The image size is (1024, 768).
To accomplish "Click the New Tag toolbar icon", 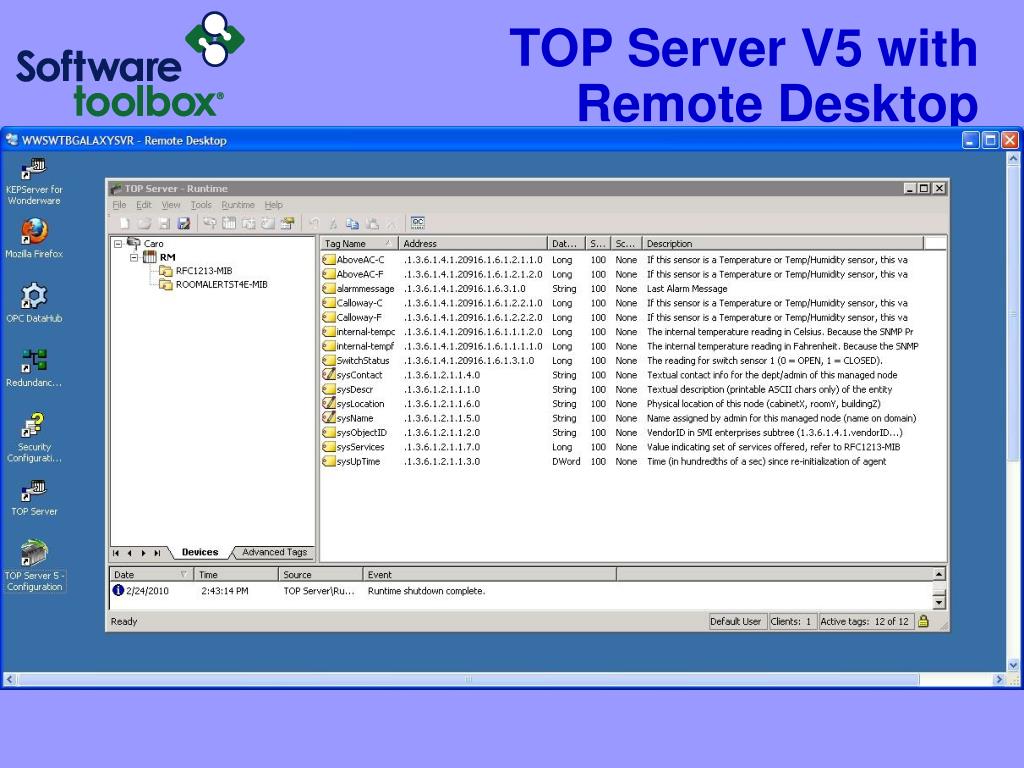I will point(268,223).
